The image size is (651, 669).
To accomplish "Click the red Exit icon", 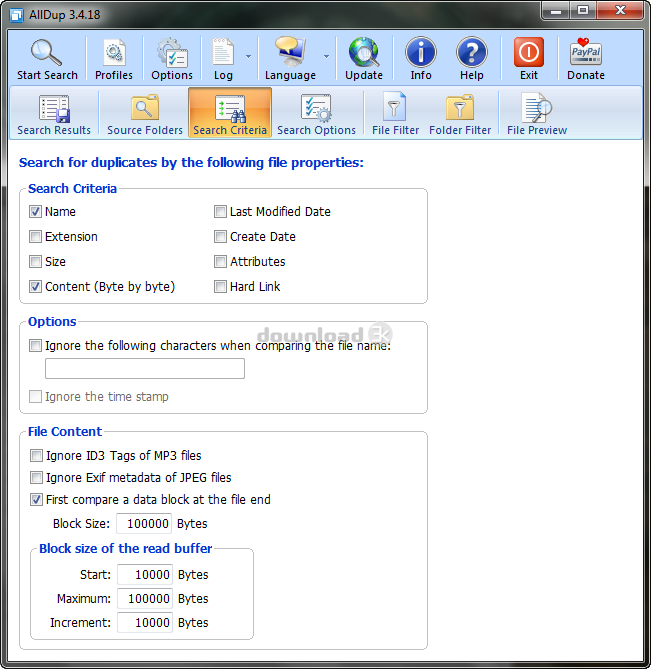I will (x=529, y=52).
